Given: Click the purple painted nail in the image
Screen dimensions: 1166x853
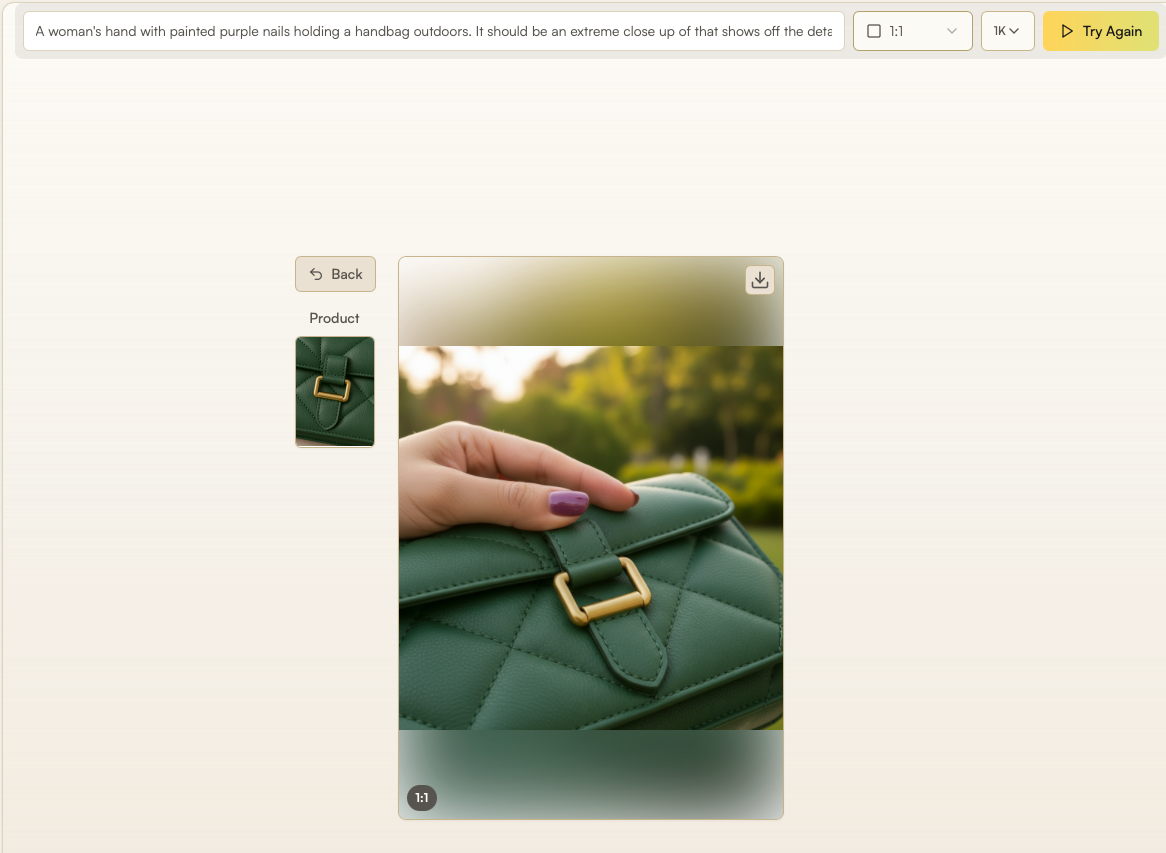Looking at the screenshot, I should [x=569, y=503].
